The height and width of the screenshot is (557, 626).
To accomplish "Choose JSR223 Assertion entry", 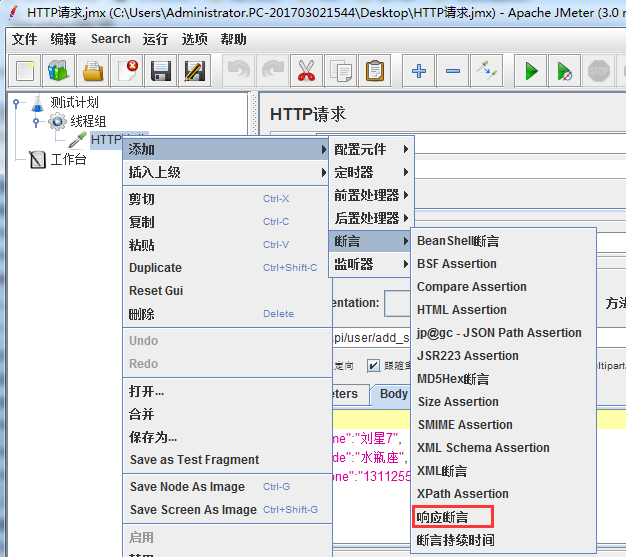I will [503, 356].
